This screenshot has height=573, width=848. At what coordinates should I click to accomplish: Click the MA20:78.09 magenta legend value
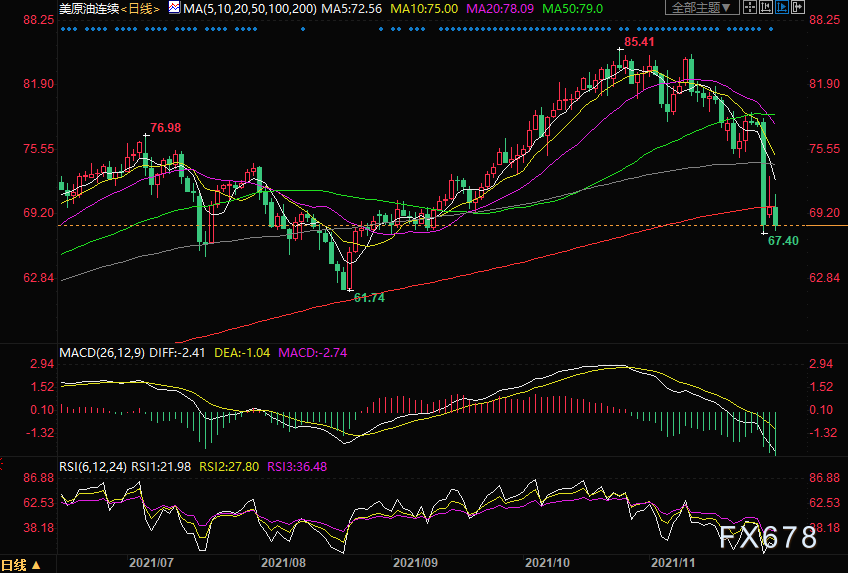[x=500, y=9]
